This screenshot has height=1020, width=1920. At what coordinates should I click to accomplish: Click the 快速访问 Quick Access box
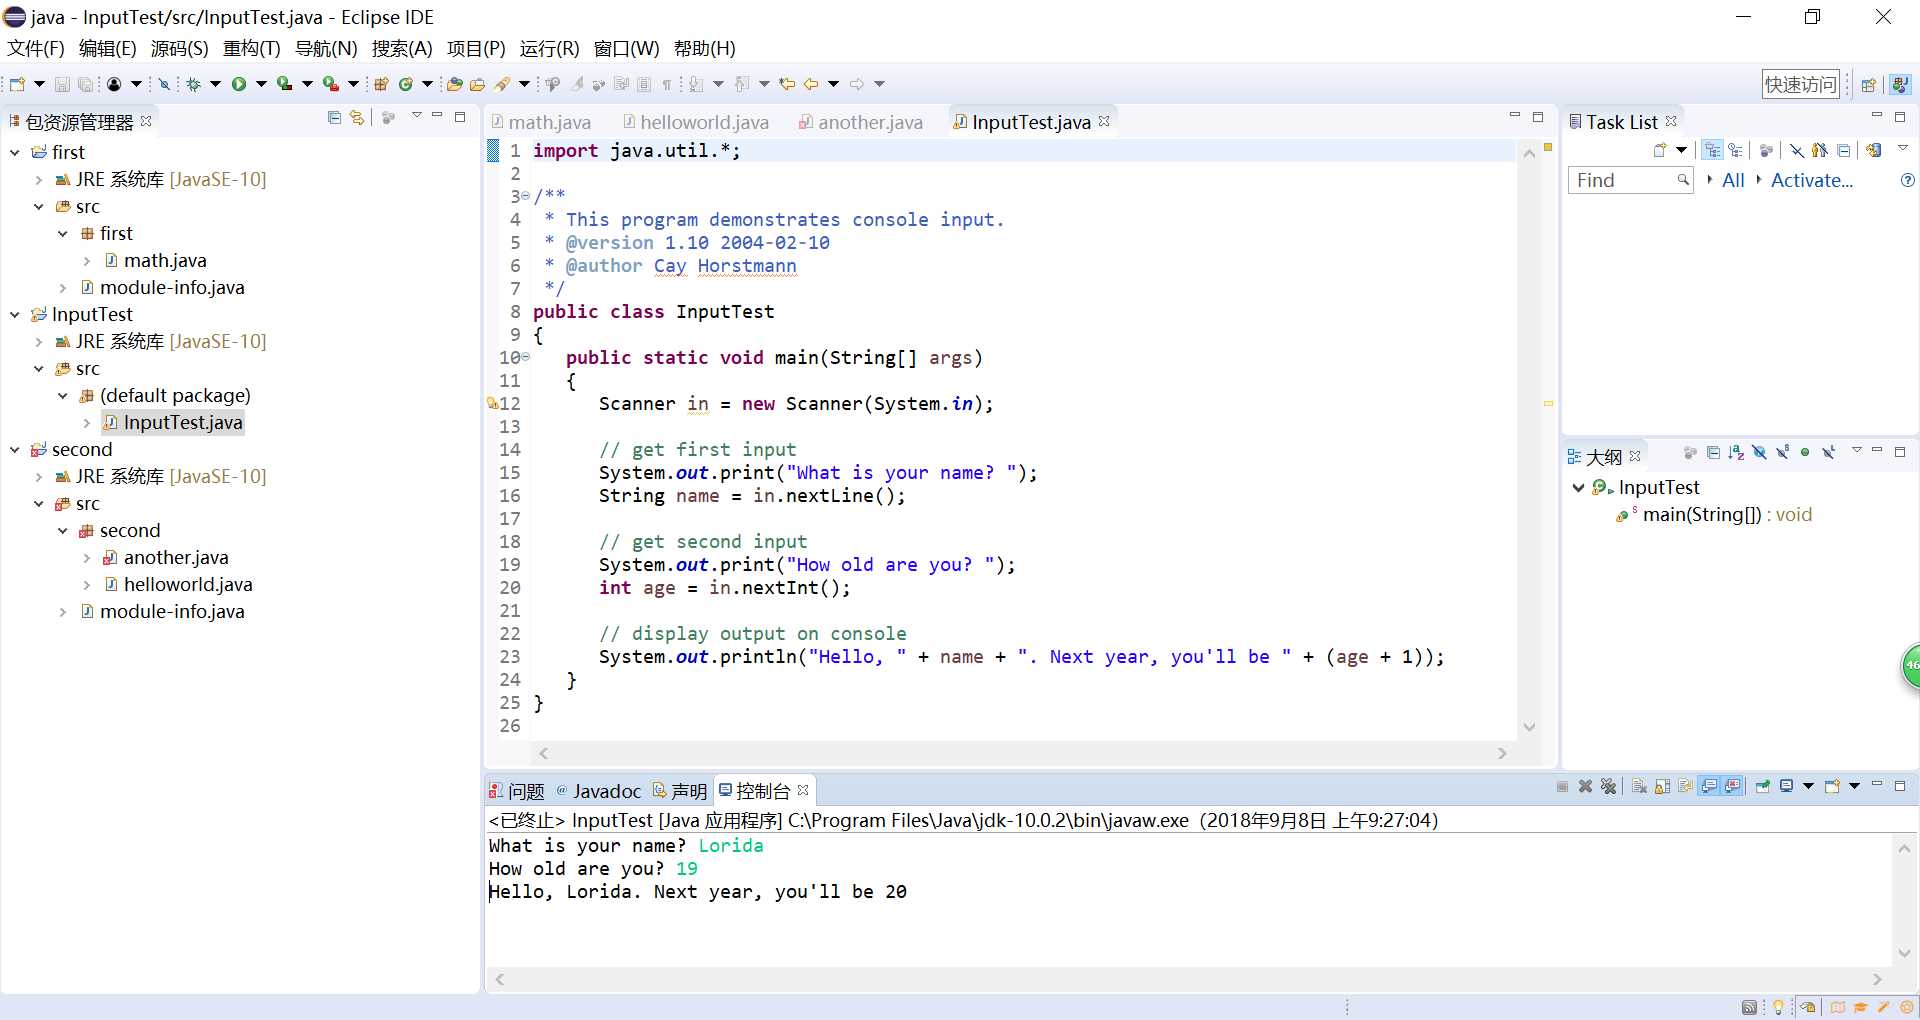coord(1801,85)
